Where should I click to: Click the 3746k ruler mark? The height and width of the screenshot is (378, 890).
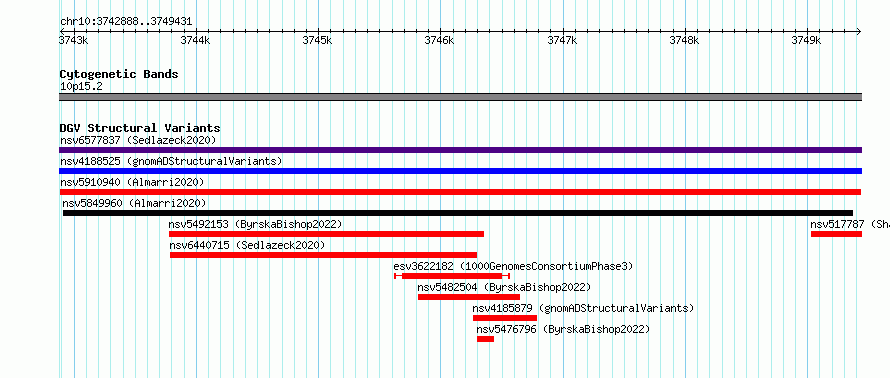[x=440, y=40]
